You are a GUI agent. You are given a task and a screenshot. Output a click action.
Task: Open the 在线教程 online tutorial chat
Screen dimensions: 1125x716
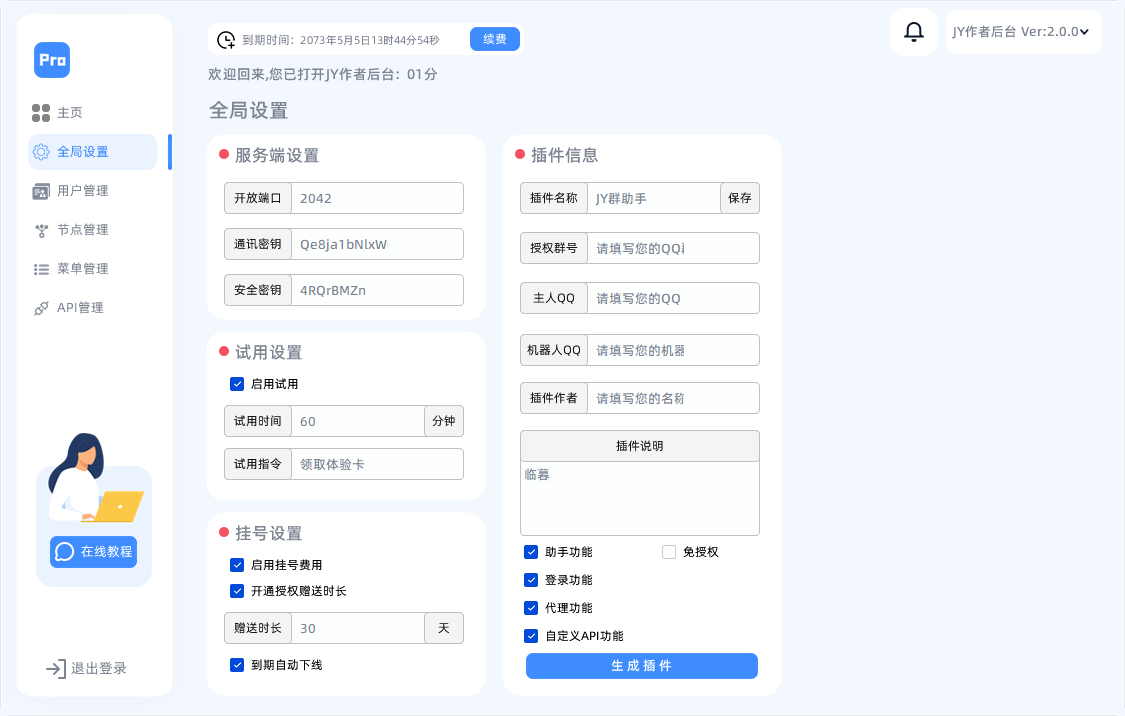click(x=93, y=551)
